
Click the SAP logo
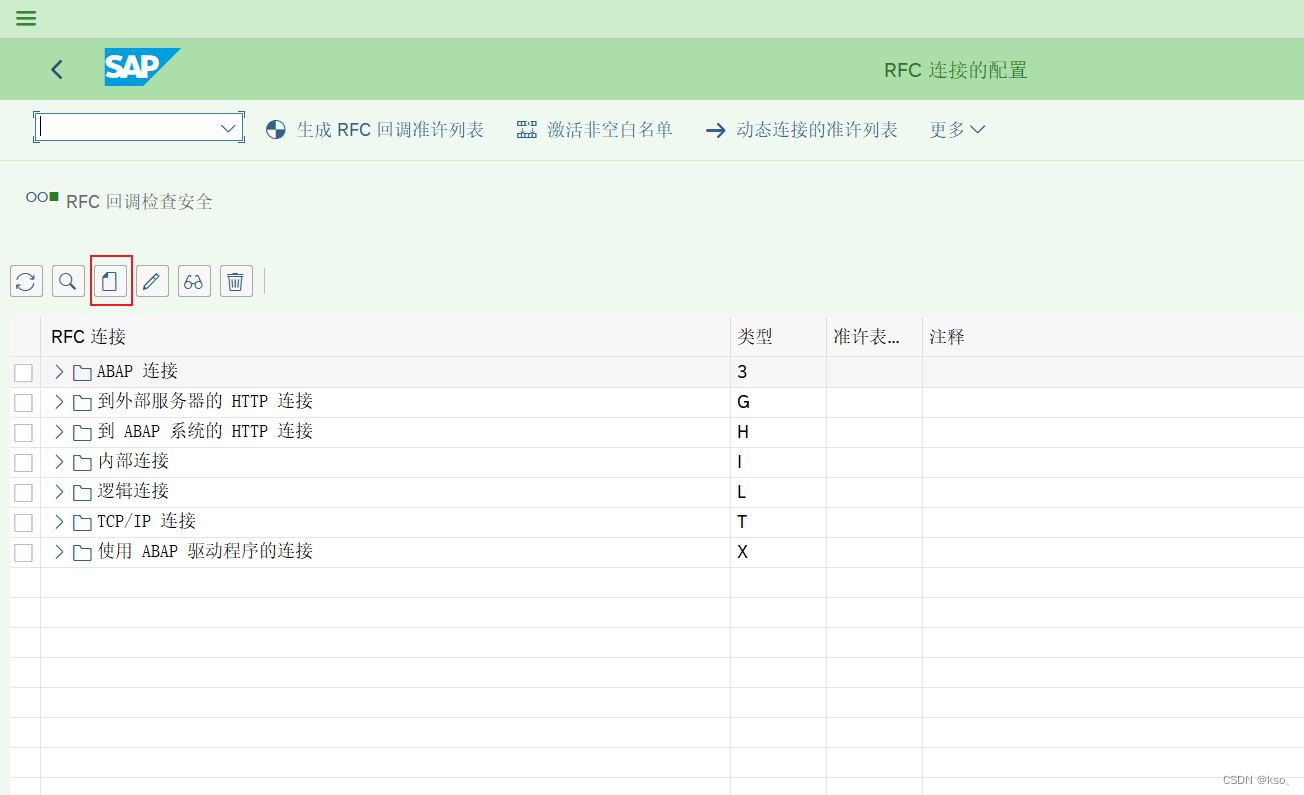(x=141, y=67)
